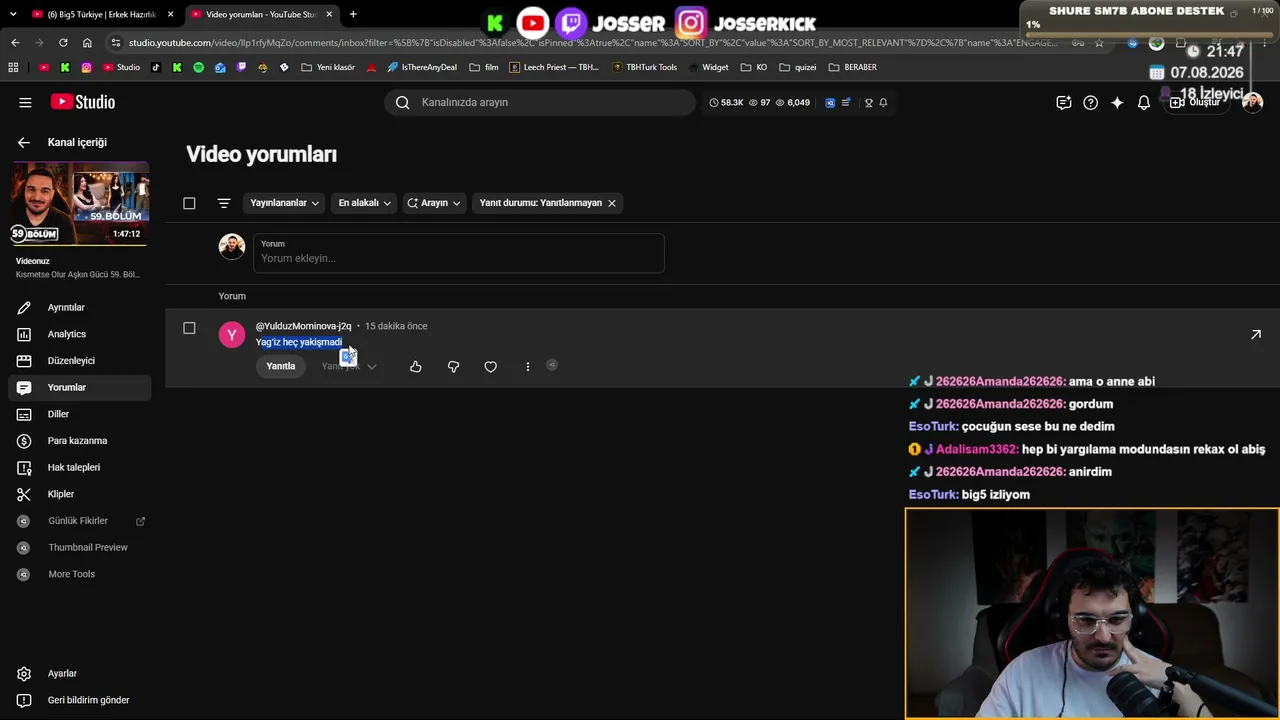
Task: Go to YouTube Studio home logo
Action: pos(83,102)
